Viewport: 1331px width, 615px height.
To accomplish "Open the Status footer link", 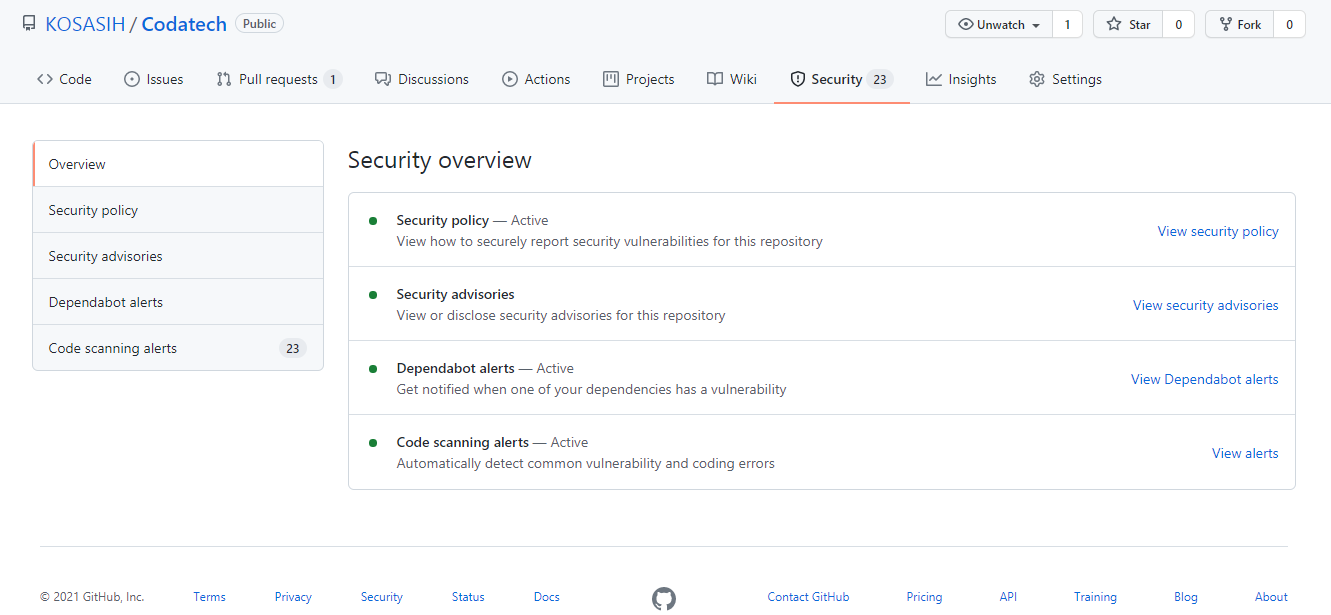I will tap(468, 597).
